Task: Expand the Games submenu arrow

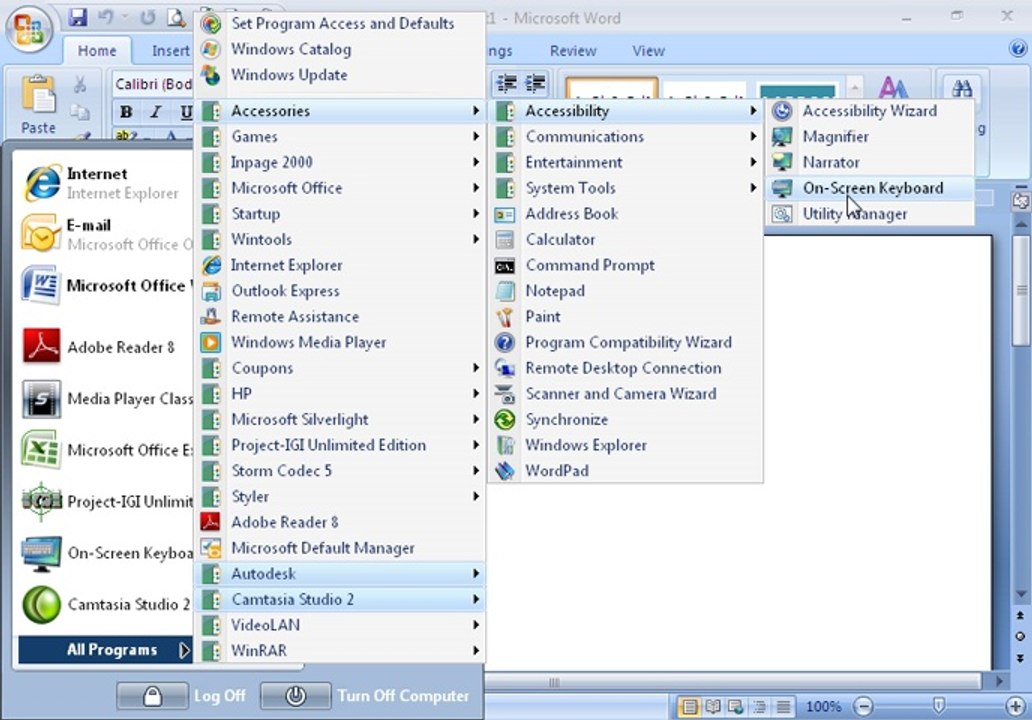Action: pos(475,137)
